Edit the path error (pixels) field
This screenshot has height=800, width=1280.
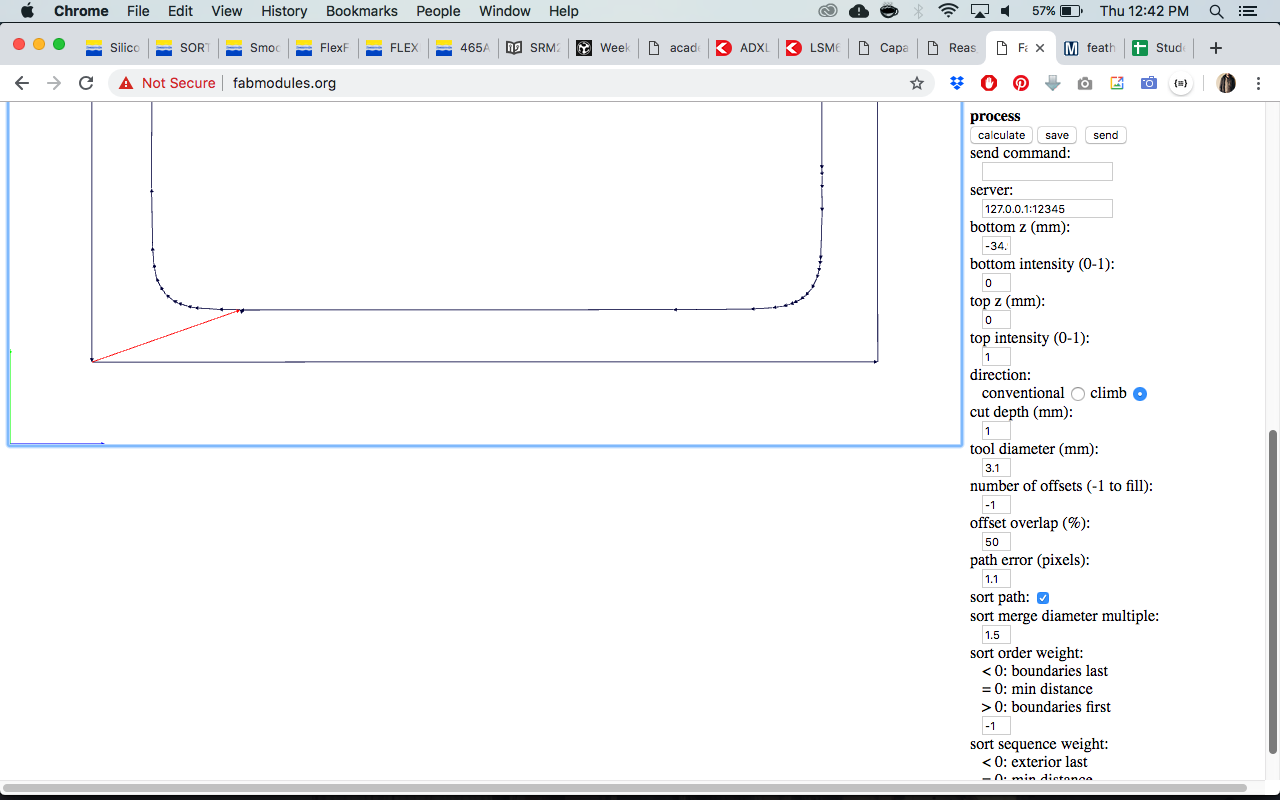996,579
